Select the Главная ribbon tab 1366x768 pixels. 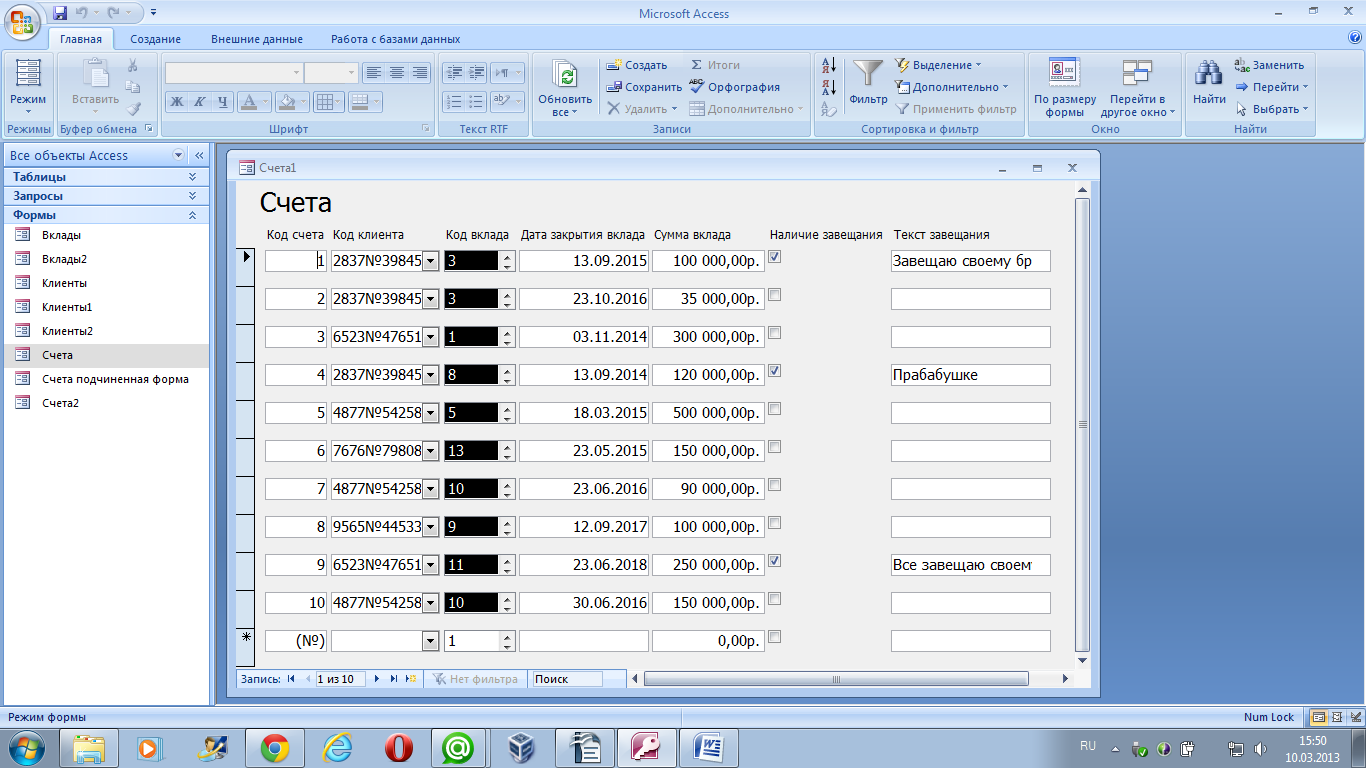pos(81,39)
